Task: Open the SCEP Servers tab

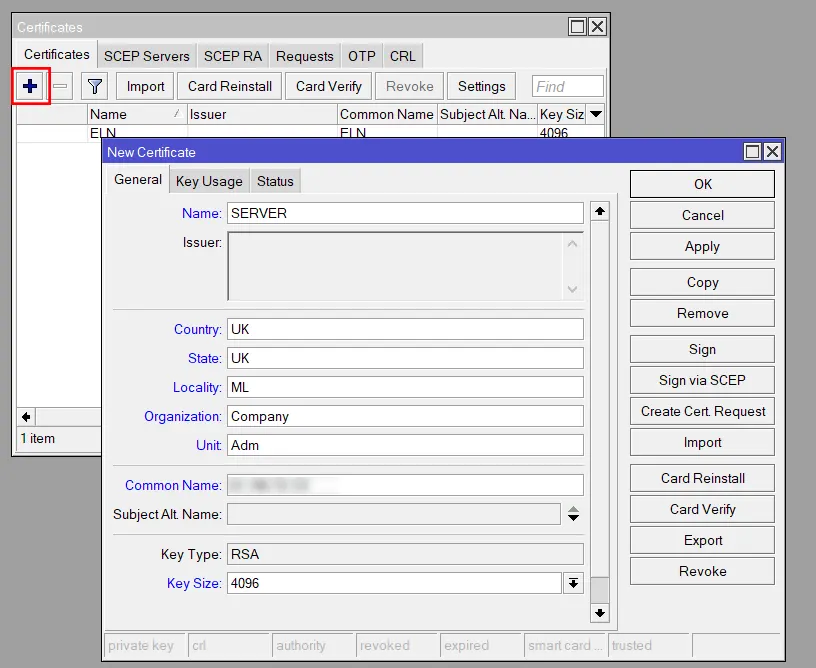Action: [146, 56]
